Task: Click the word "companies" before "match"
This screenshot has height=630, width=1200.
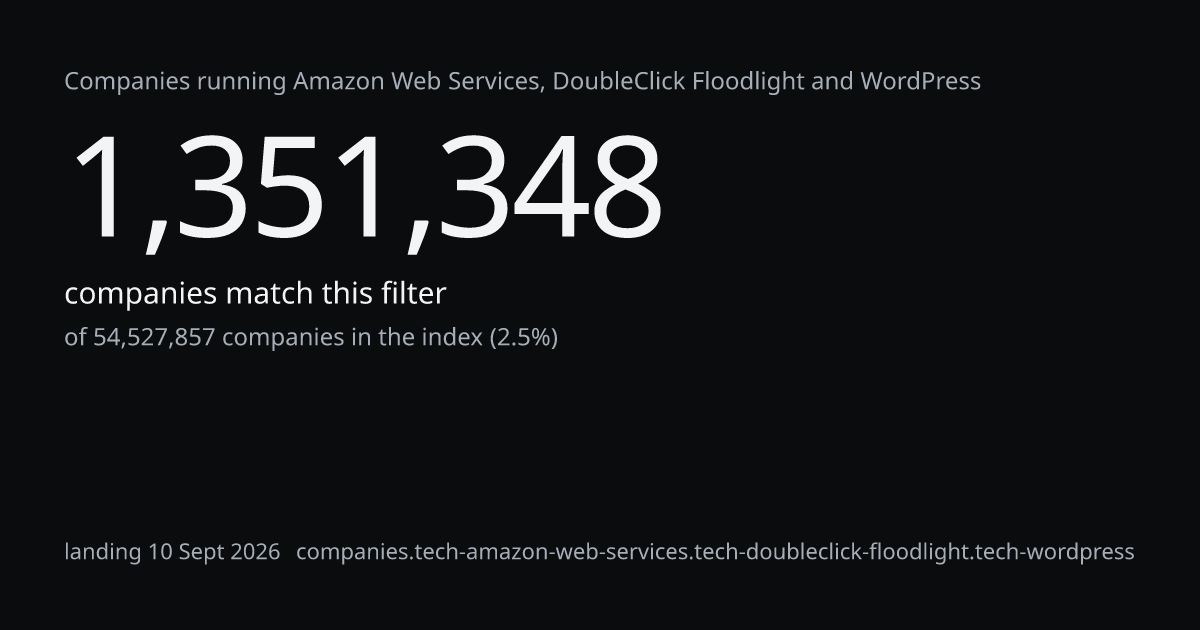Action: tap(141, 295)
